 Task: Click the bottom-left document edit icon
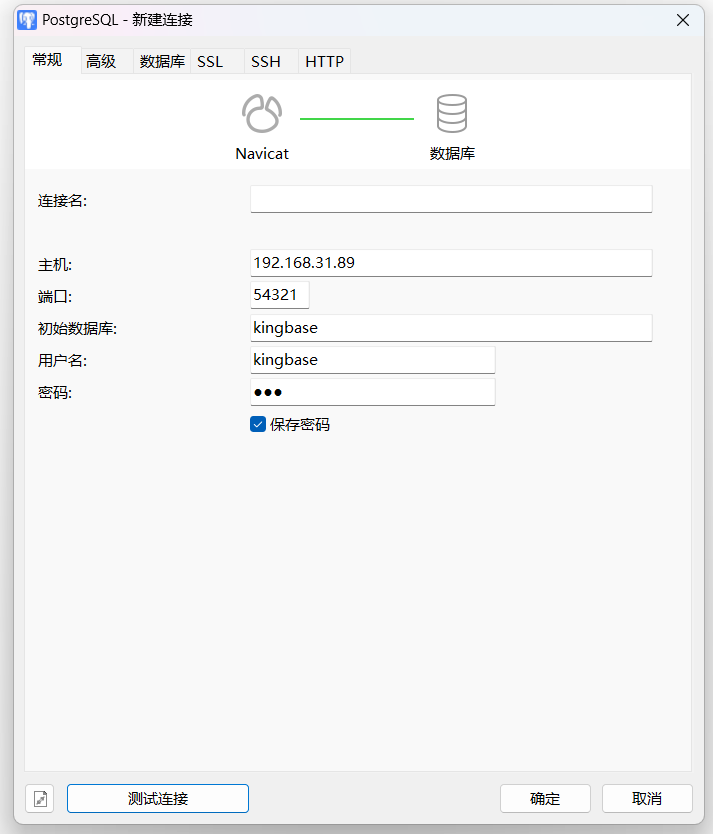coord(40,799)
